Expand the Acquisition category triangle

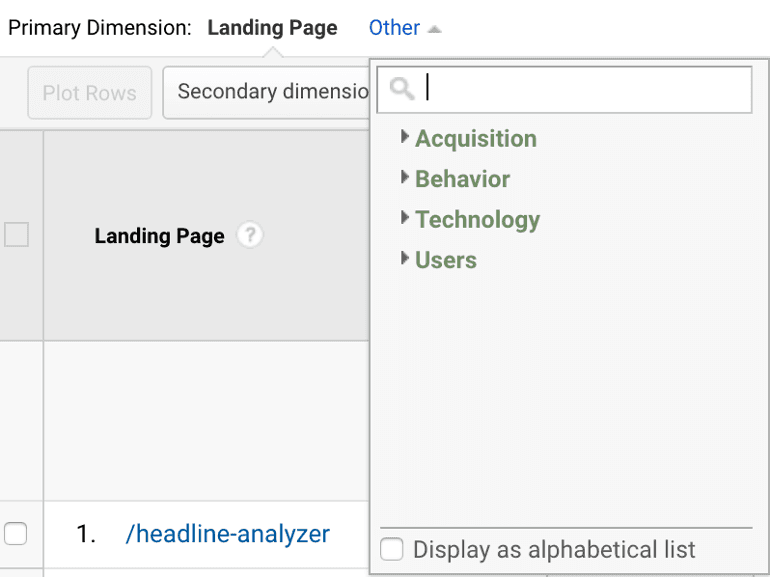click(405, 137)
